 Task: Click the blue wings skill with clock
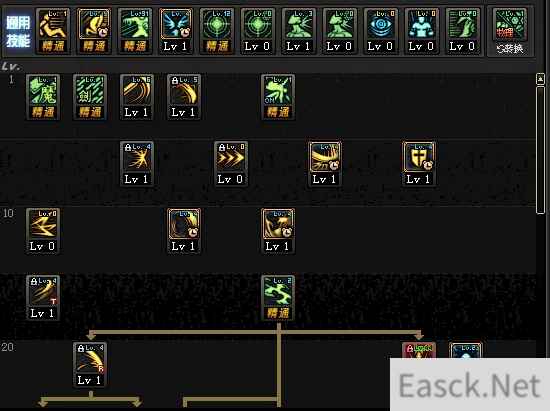(176, 31)
